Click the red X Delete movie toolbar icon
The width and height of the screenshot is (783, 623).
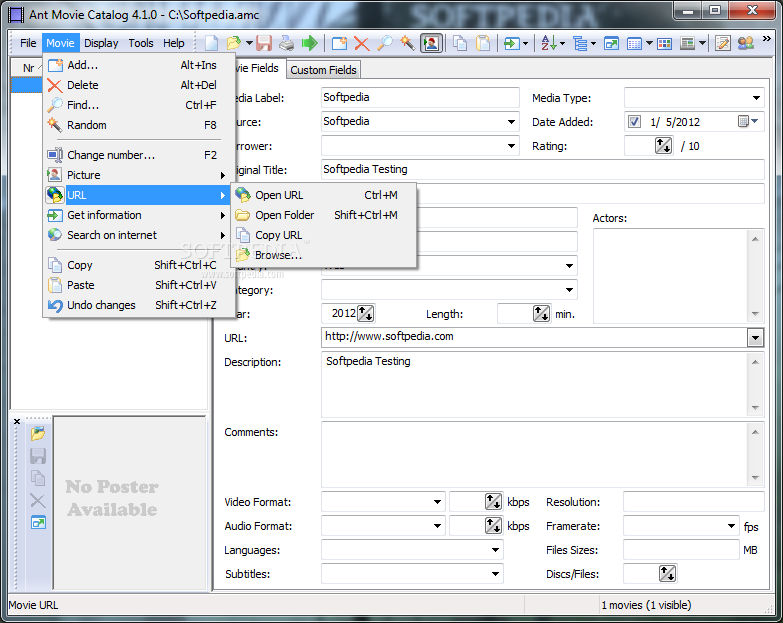click(362, 43)
